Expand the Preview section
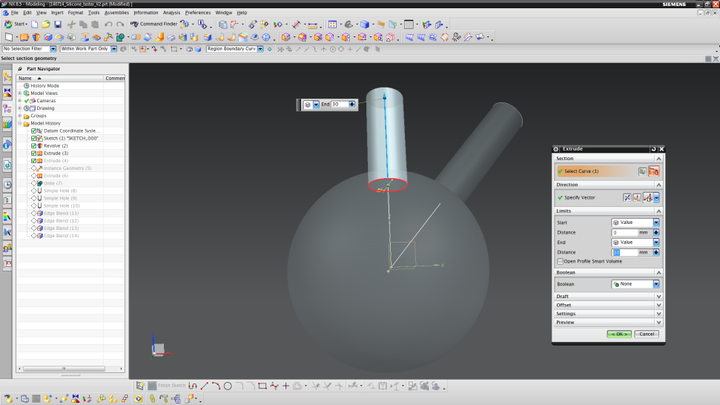 coord(608,322)
